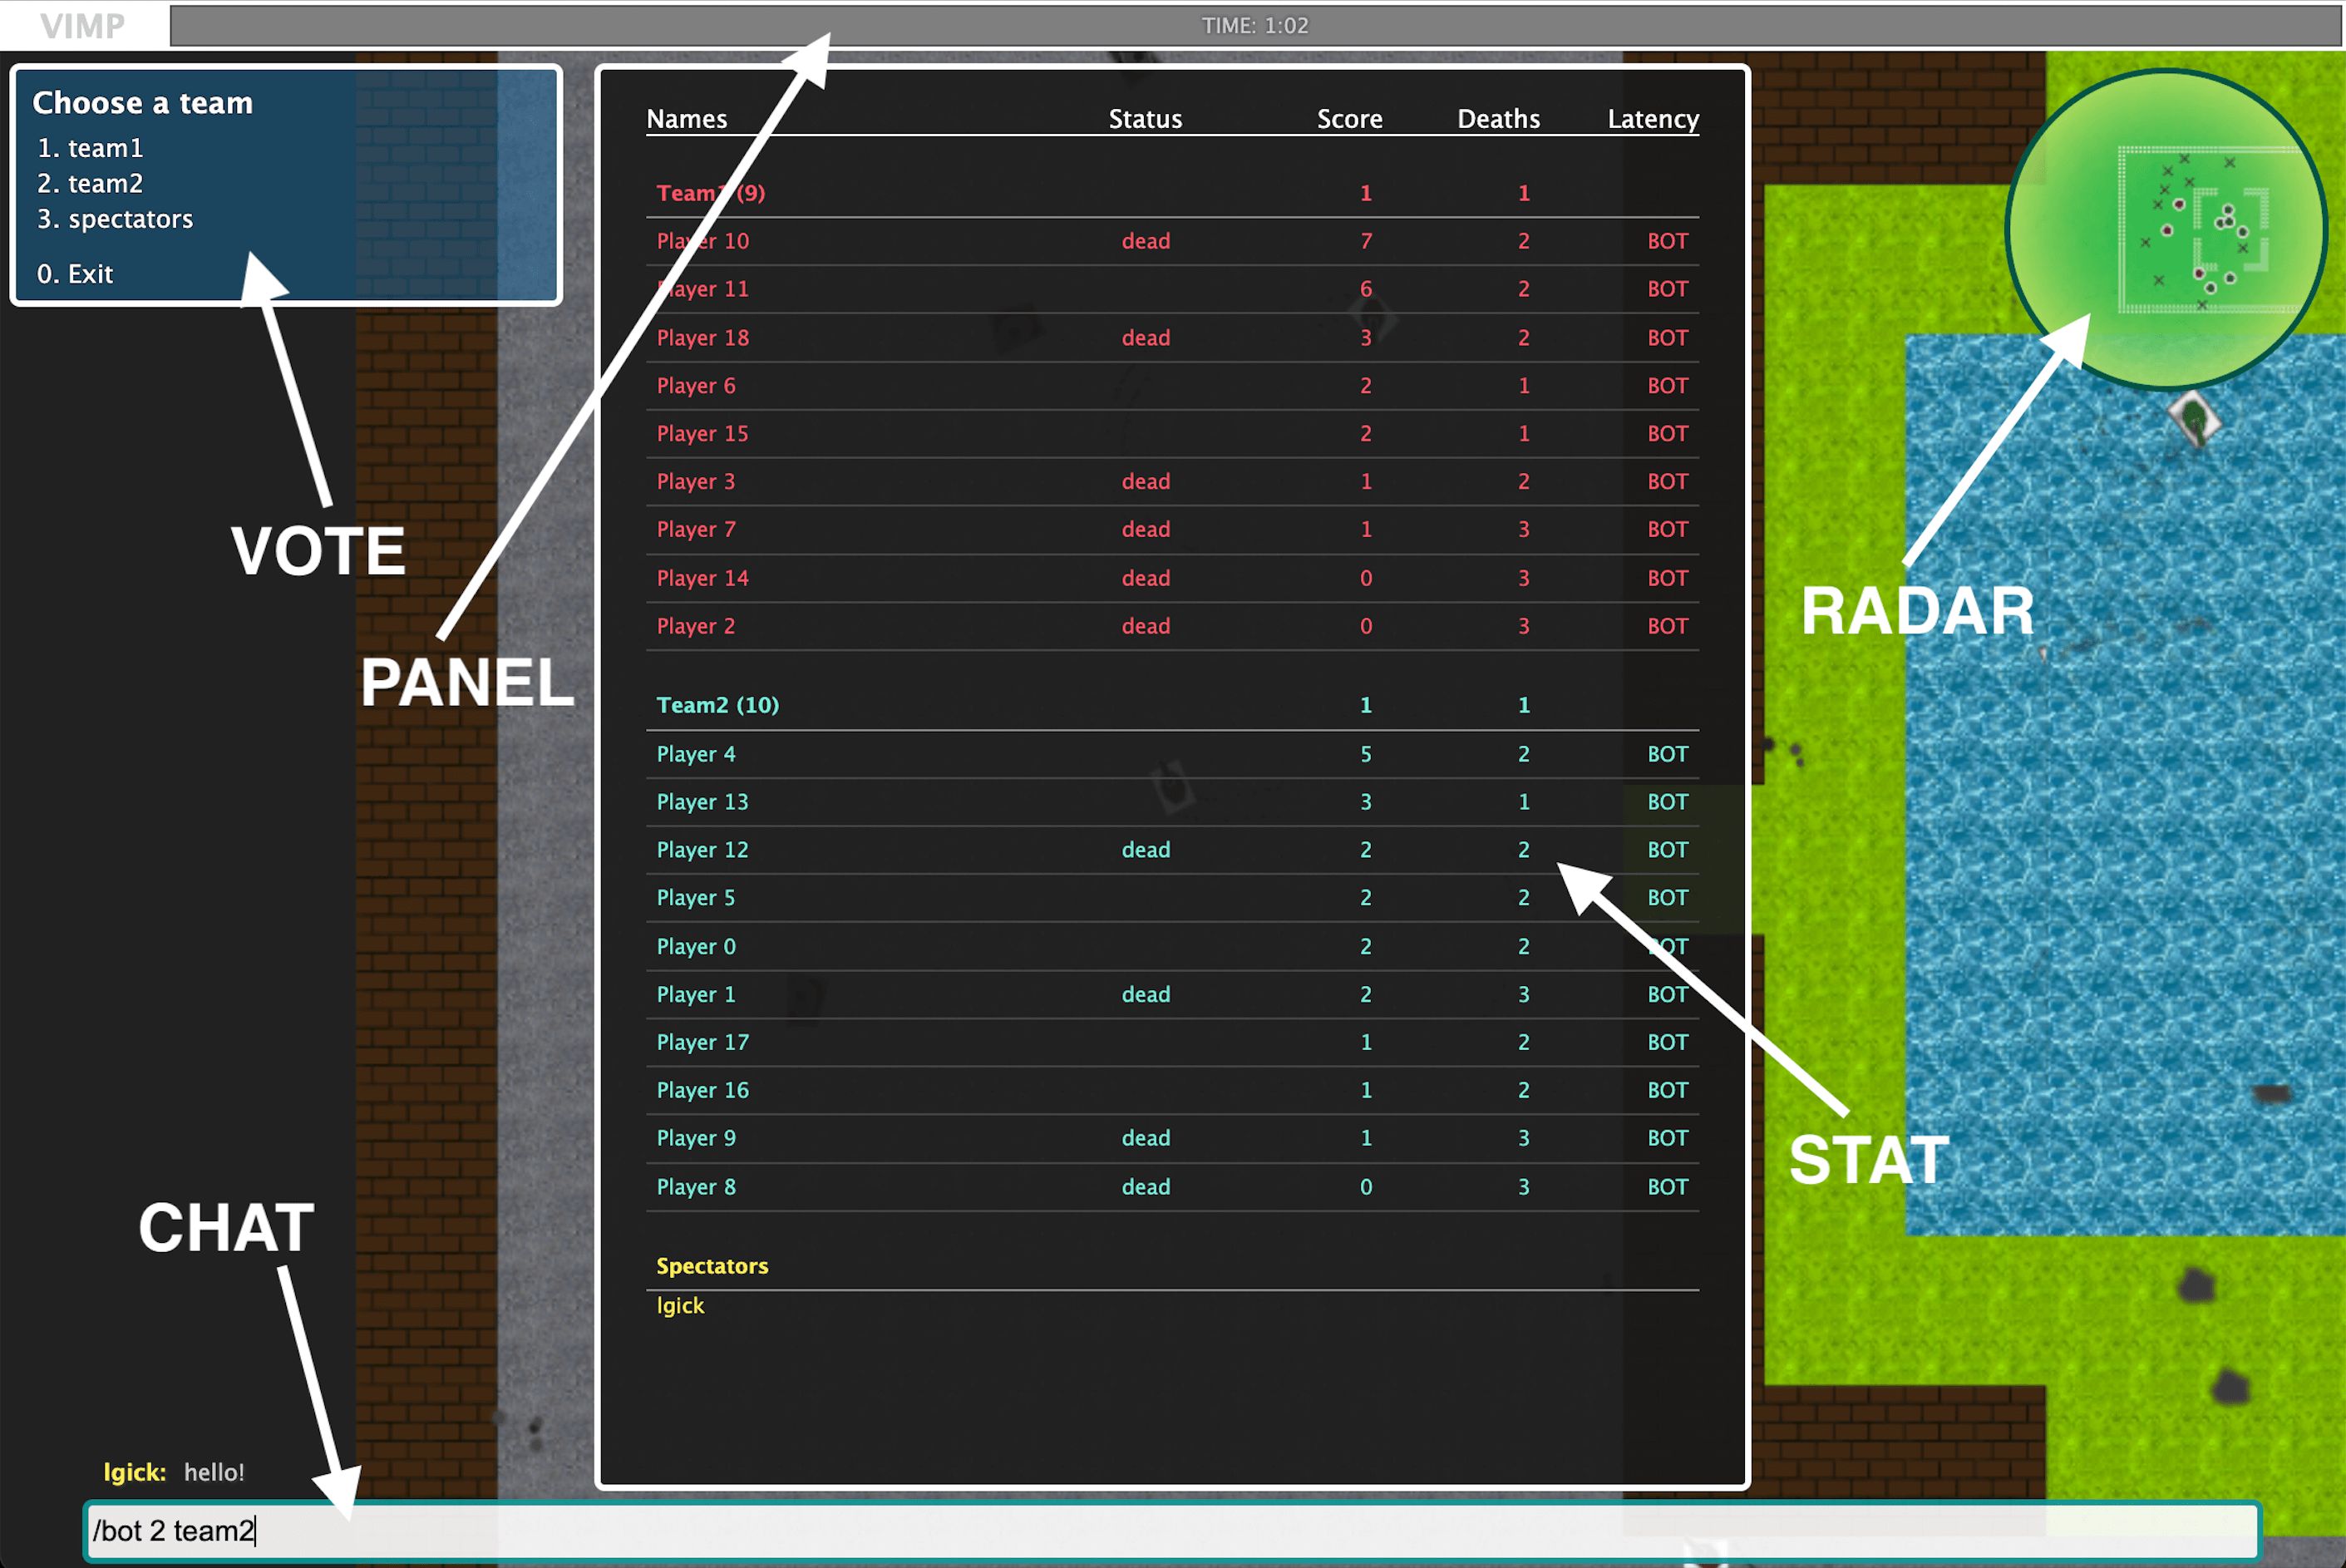
Task: Click the 'Score' column header
Action: (x=1350, y=119)
